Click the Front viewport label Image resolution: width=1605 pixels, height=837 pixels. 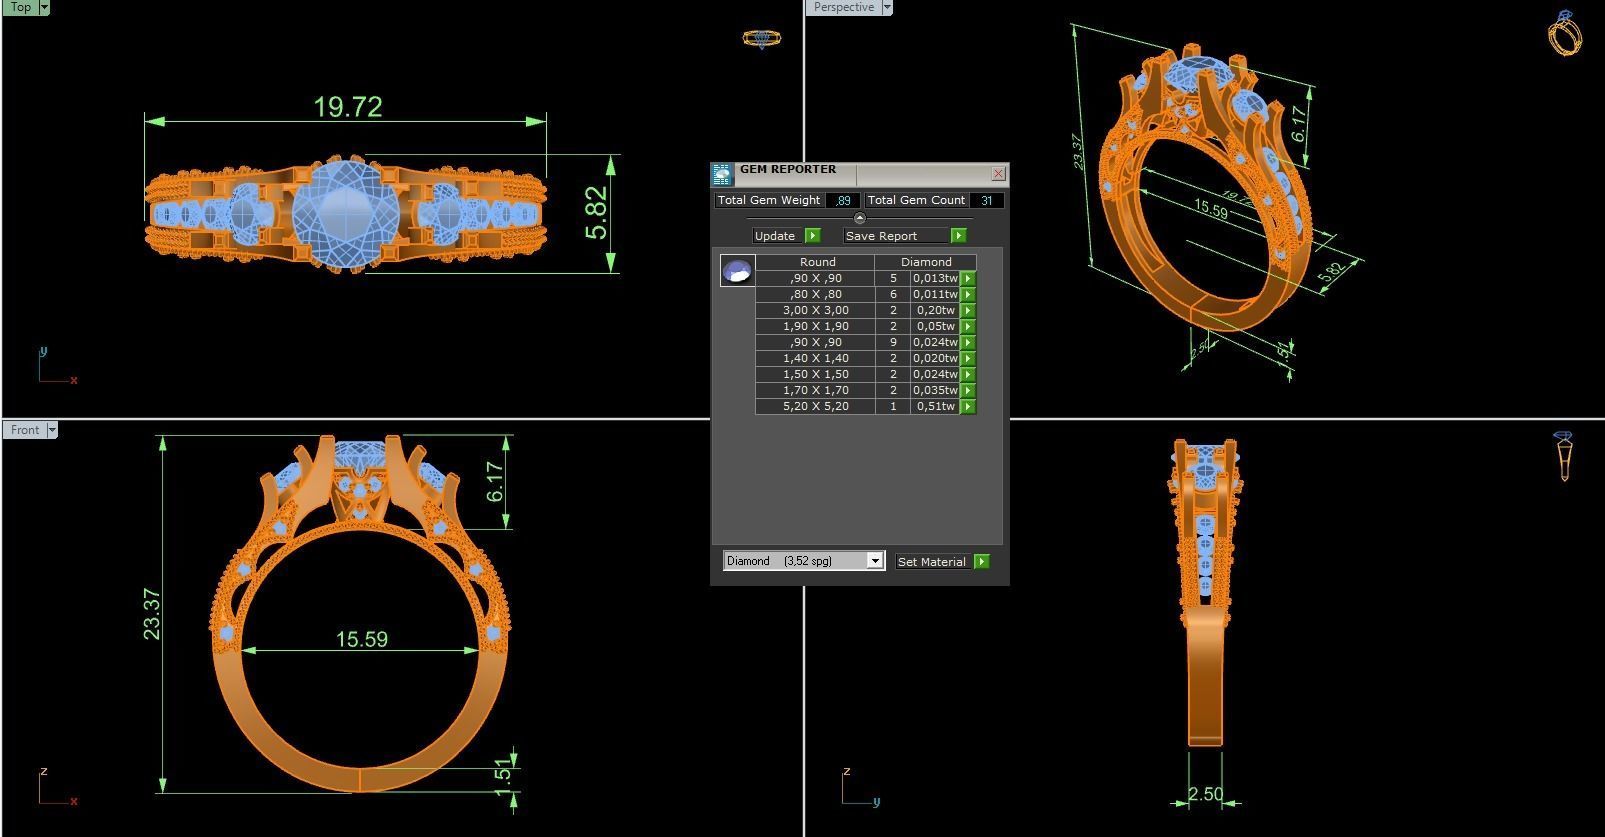tap(25, 430)
